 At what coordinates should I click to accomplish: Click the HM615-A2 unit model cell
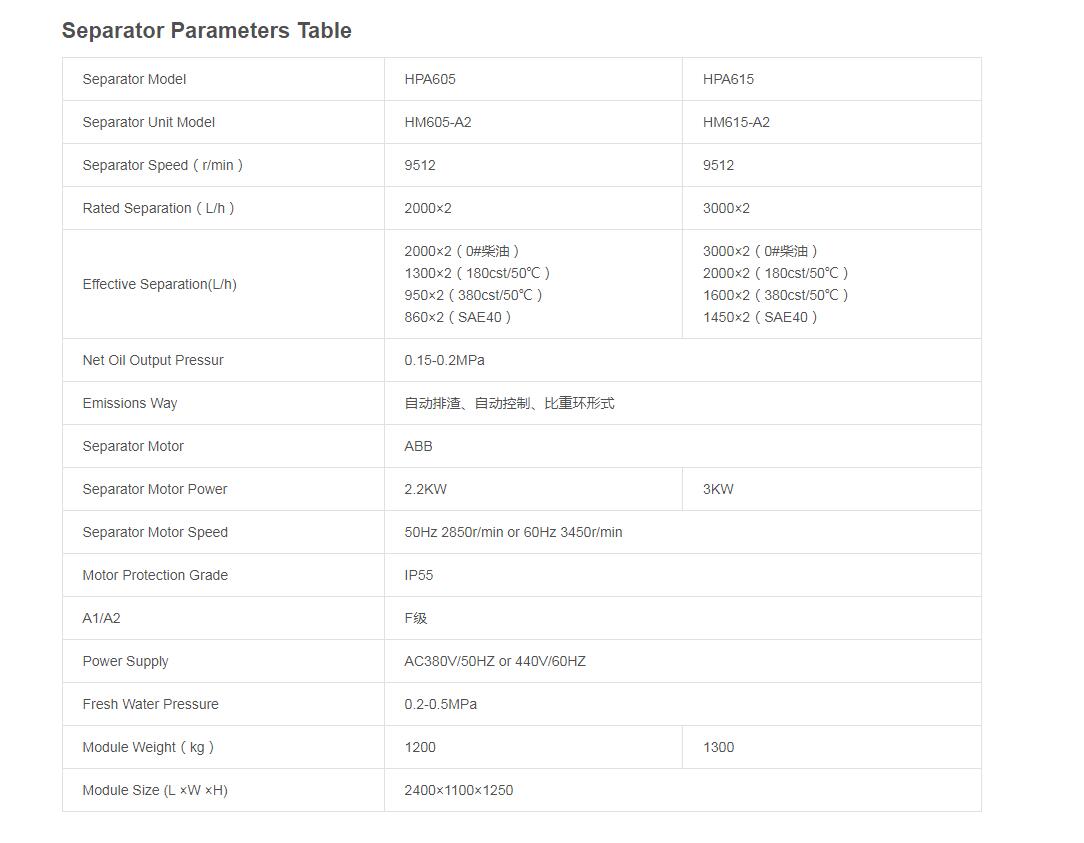pyautogui.click(x=736, y=122)
